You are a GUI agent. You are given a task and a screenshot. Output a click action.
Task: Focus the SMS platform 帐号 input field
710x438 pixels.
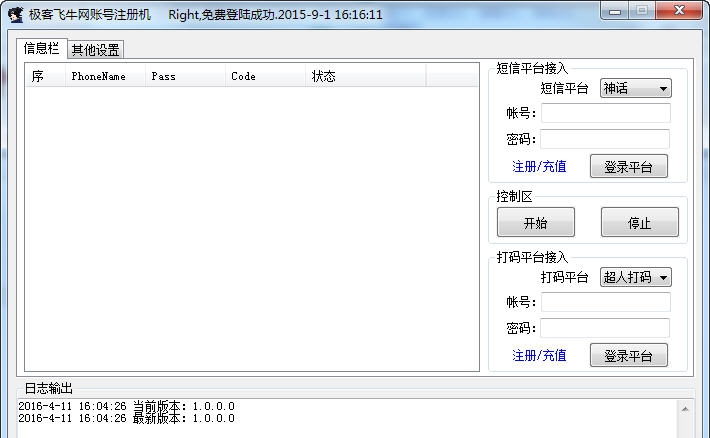tap(606, 113)
